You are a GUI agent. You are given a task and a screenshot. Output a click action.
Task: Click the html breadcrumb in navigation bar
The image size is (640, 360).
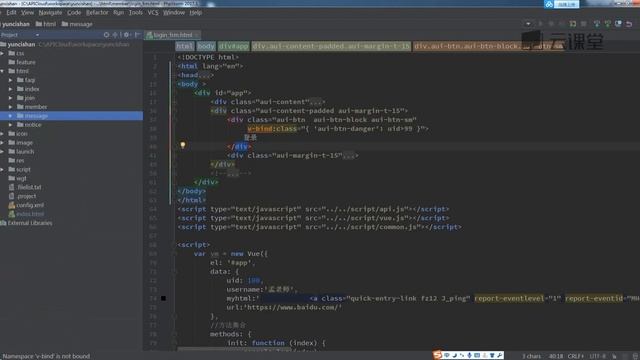(46, 24)
